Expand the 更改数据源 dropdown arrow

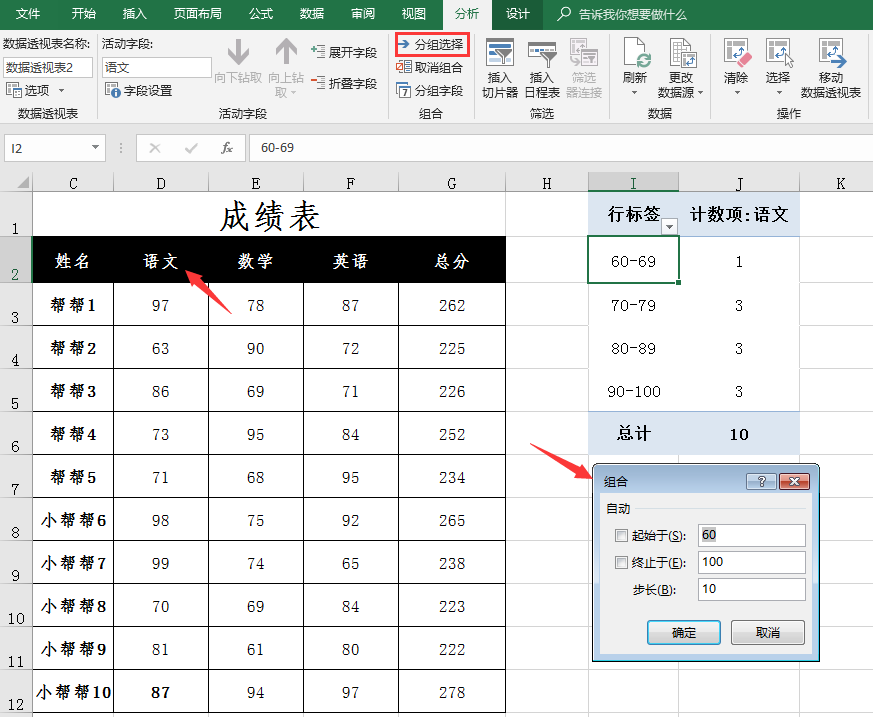click(x=700, y=92)
